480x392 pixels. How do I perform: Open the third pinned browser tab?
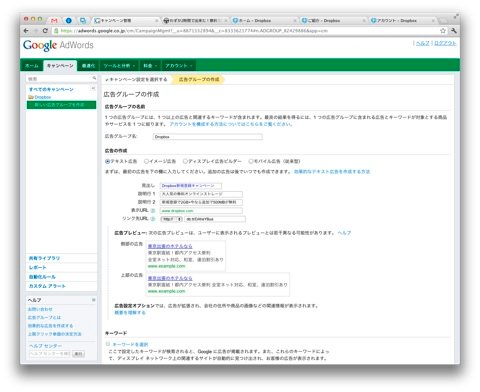pos(83,21)
